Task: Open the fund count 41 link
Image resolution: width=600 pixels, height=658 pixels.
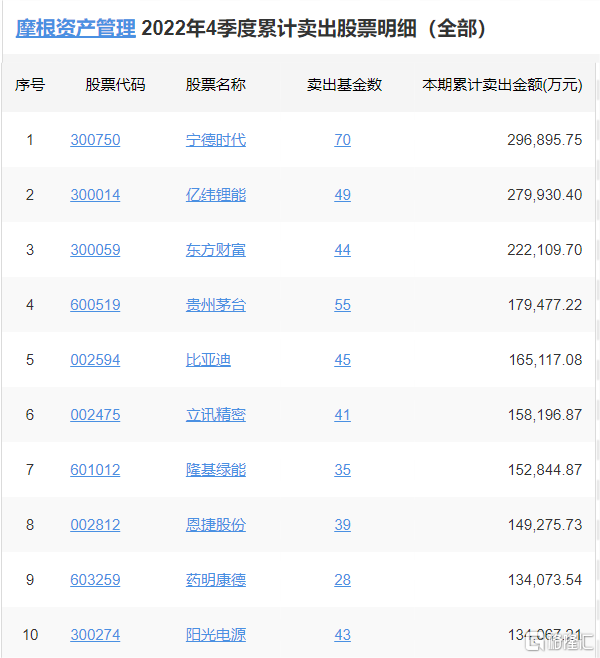Action: tap(342, 415)
